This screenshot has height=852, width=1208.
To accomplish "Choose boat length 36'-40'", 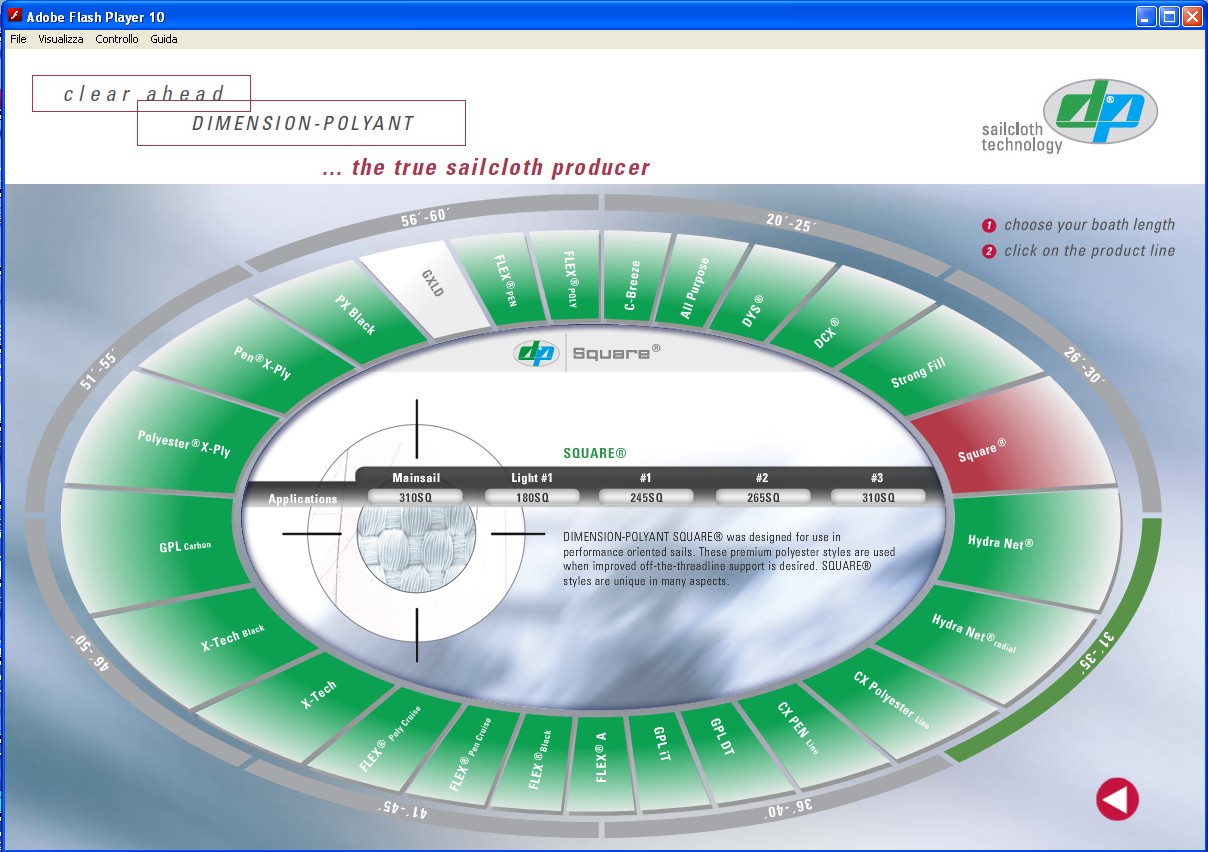I will (x=788, y=807).
